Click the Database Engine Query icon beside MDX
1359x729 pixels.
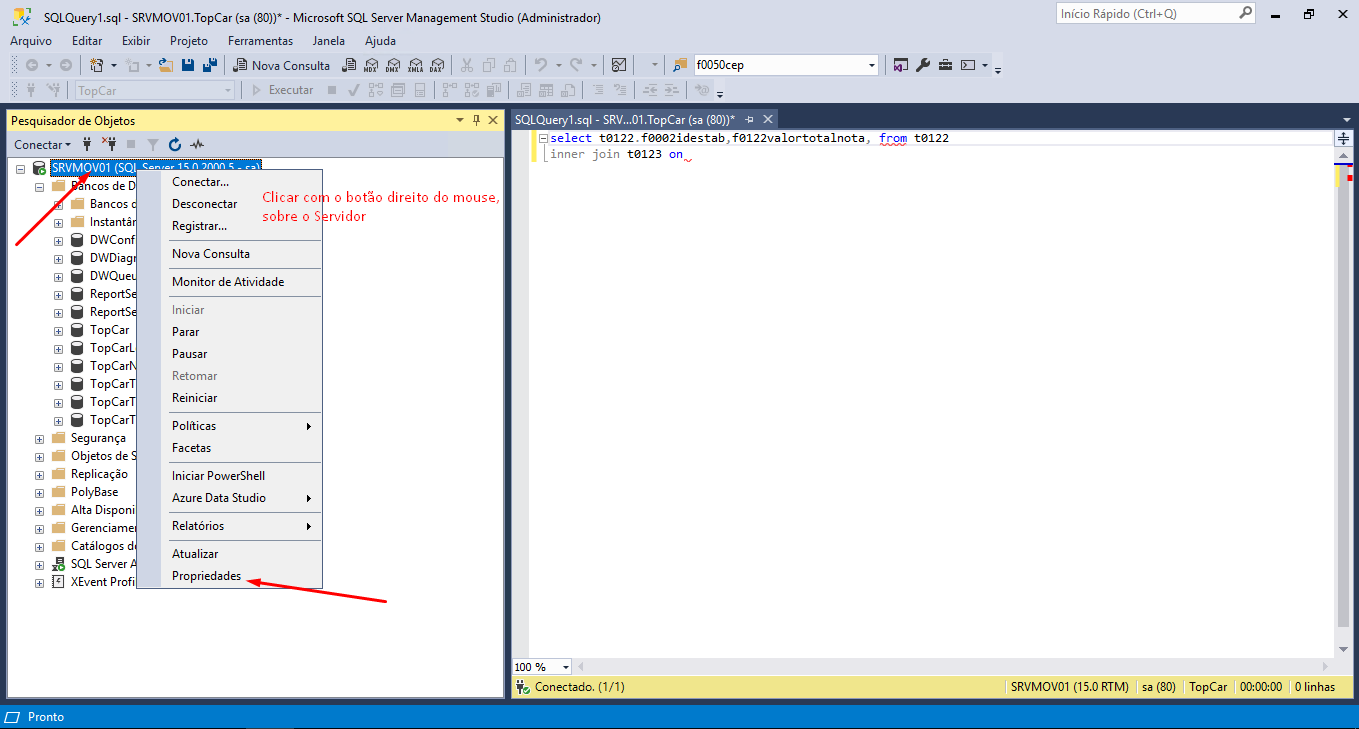(348, 65)
